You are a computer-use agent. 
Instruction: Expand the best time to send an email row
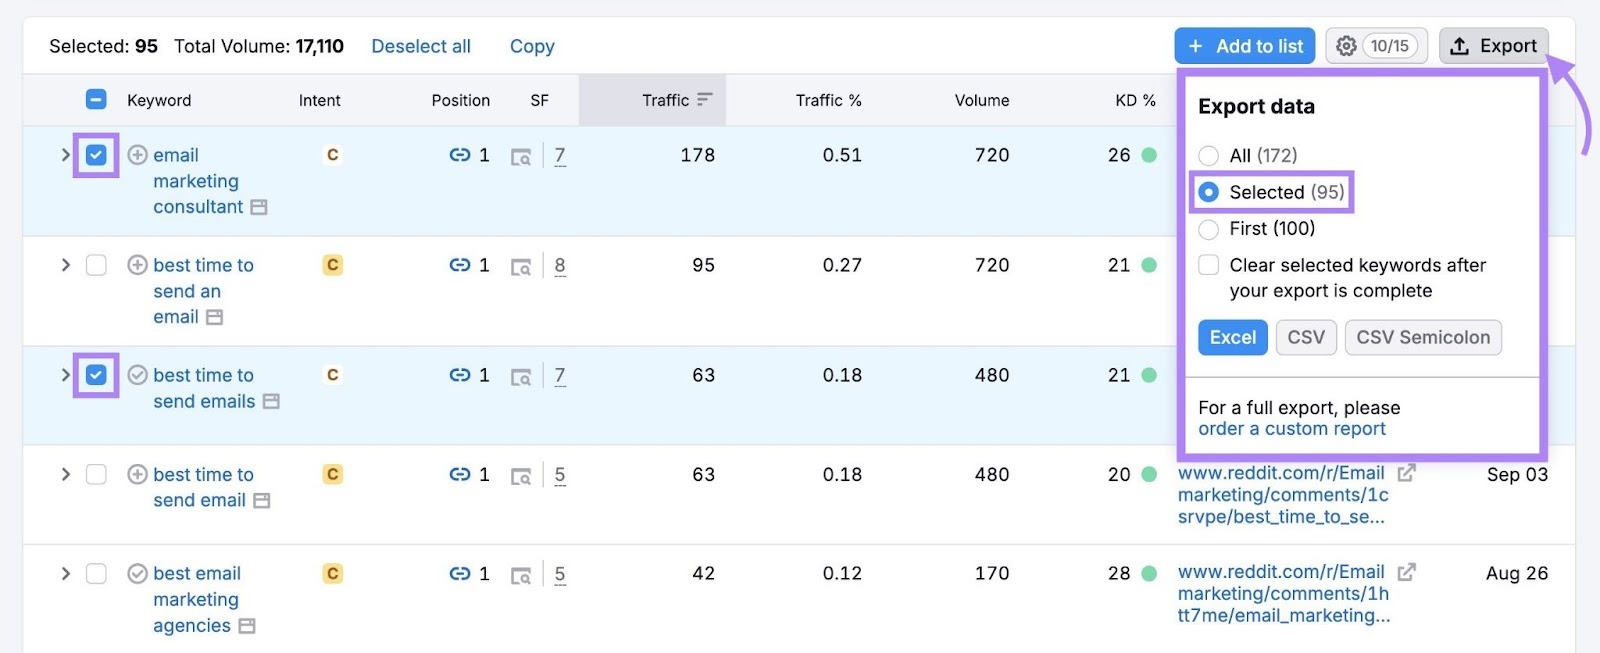pos(66,265)
